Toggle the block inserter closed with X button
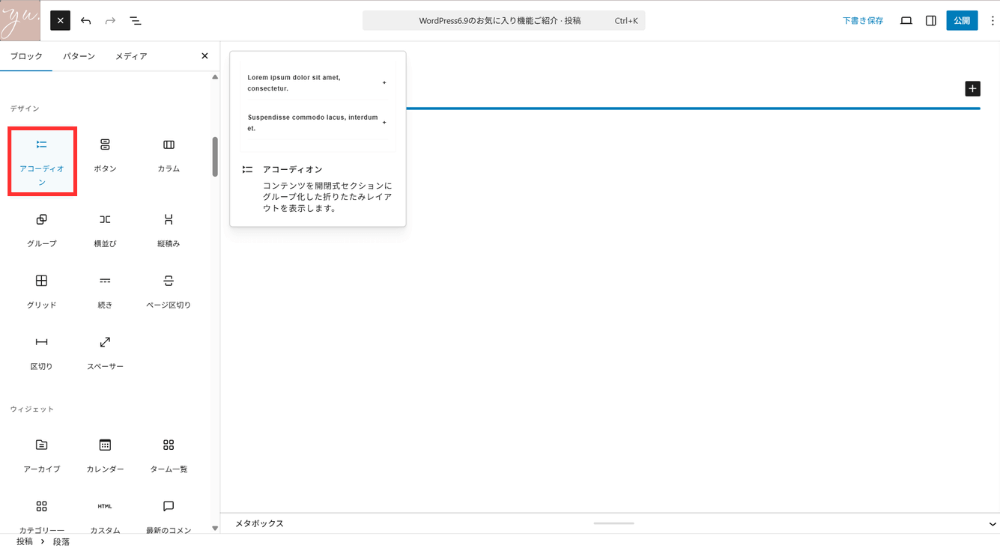This screenshot has width=1000, height=550. coord(60,21)
